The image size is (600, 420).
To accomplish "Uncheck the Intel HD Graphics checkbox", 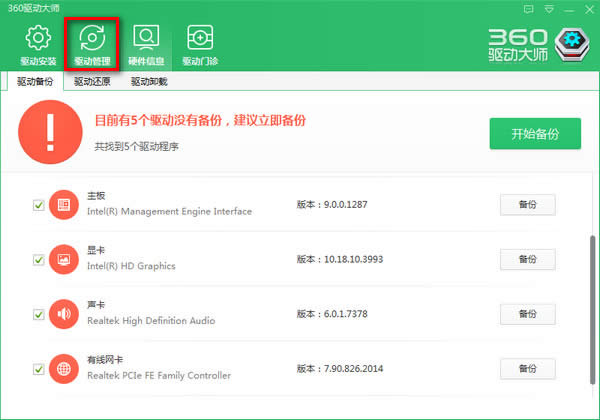I will click(39, 260).
